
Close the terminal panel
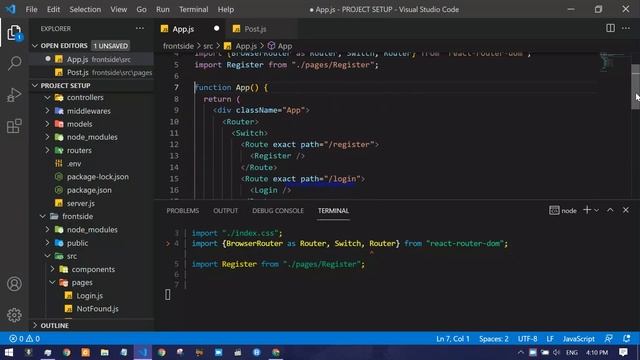(x=626, y=210)
